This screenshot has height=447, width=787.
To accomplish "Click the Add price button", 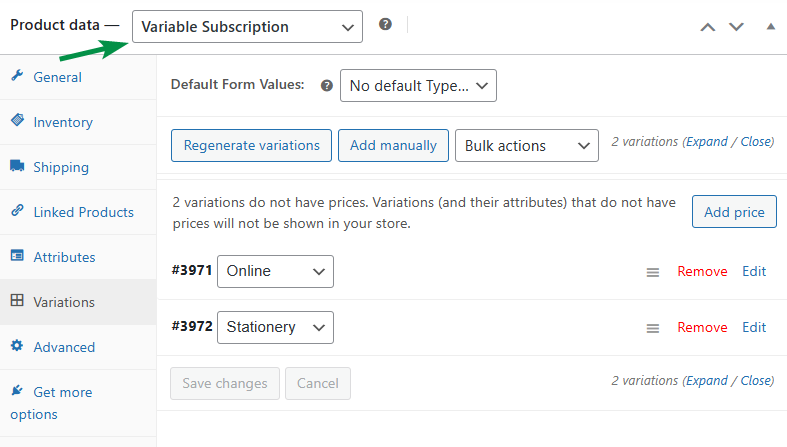I will pyautogui.click(x=734, y=212).
